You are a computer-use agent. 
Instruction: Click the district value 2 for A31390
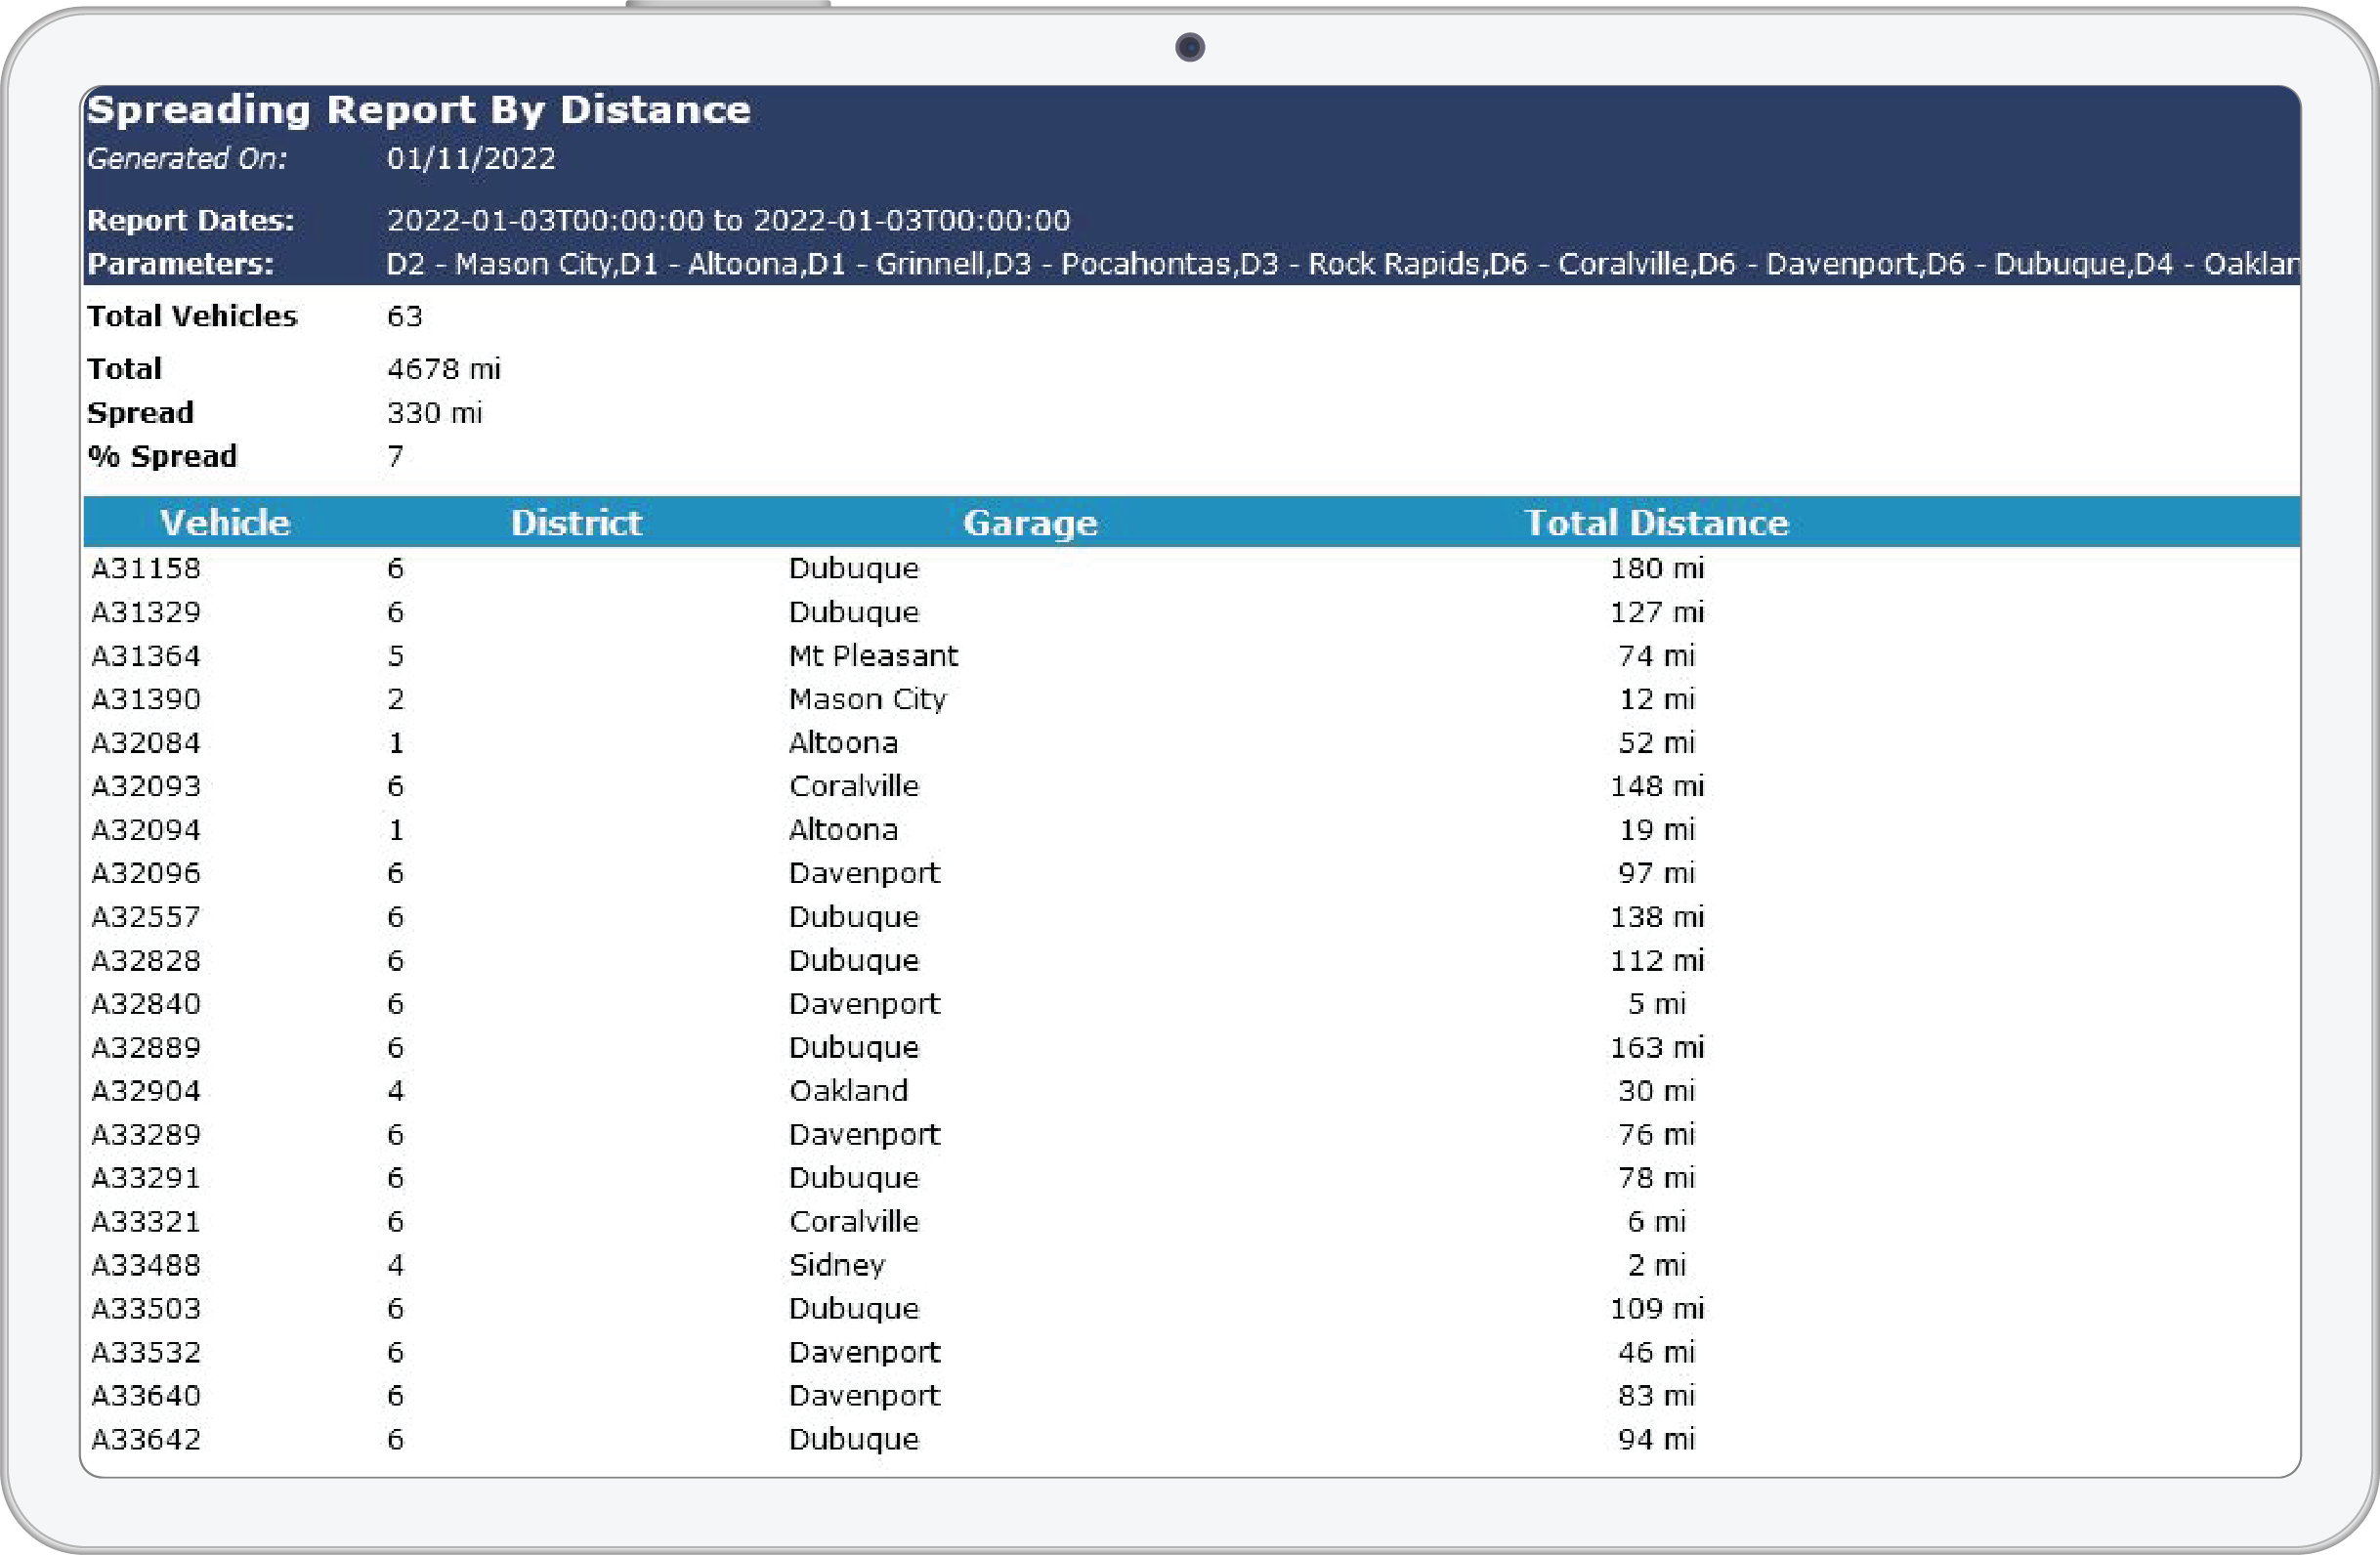coord(396,699)
